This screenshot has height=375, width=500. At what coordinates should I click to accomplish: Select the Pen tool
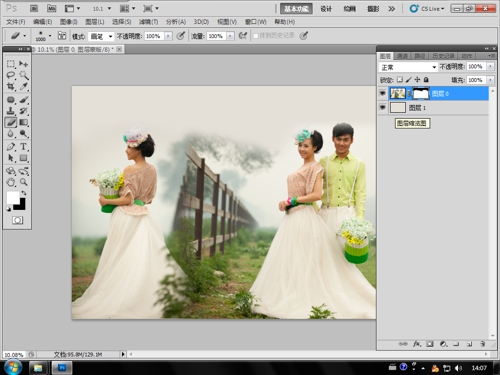point(11,147)
